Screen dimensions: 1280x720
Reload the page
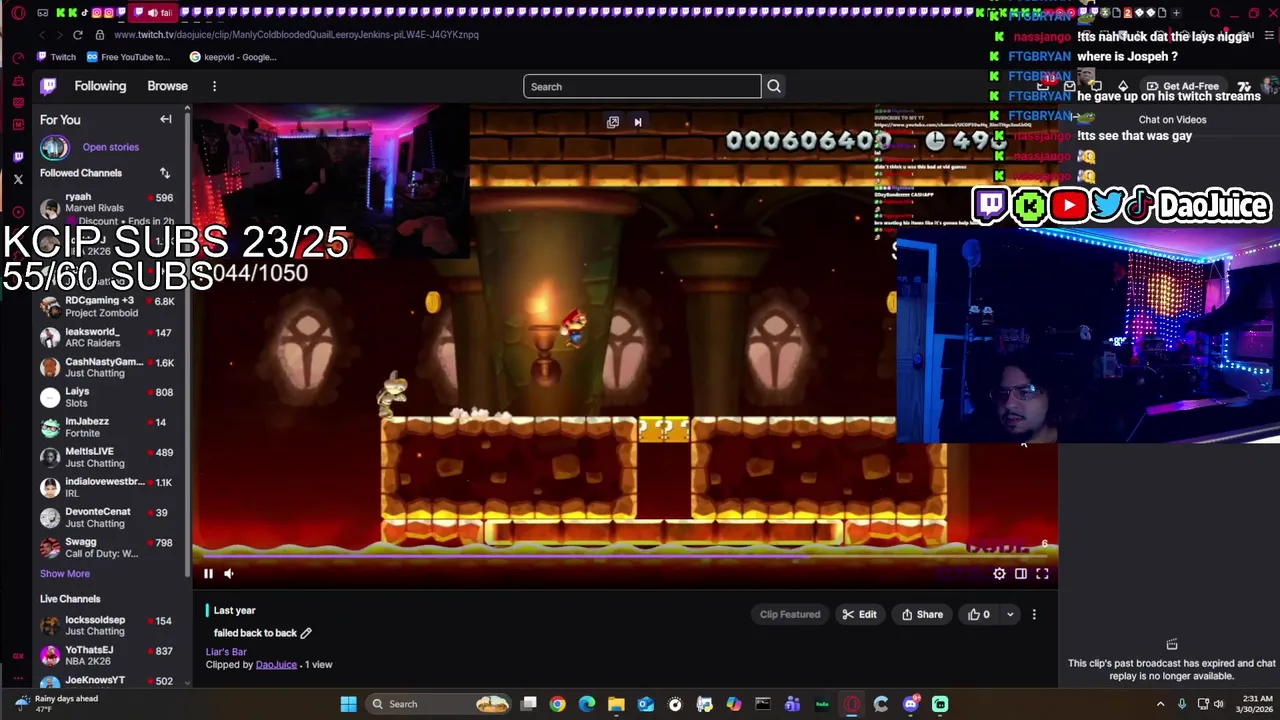[x=77, y=34]
